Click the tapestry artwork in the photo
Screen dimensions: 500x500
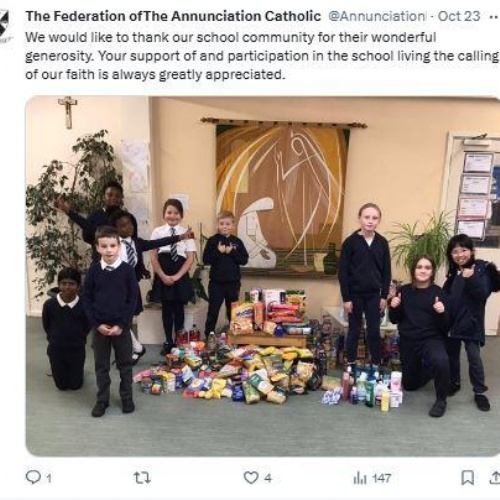tap(282, 198)
